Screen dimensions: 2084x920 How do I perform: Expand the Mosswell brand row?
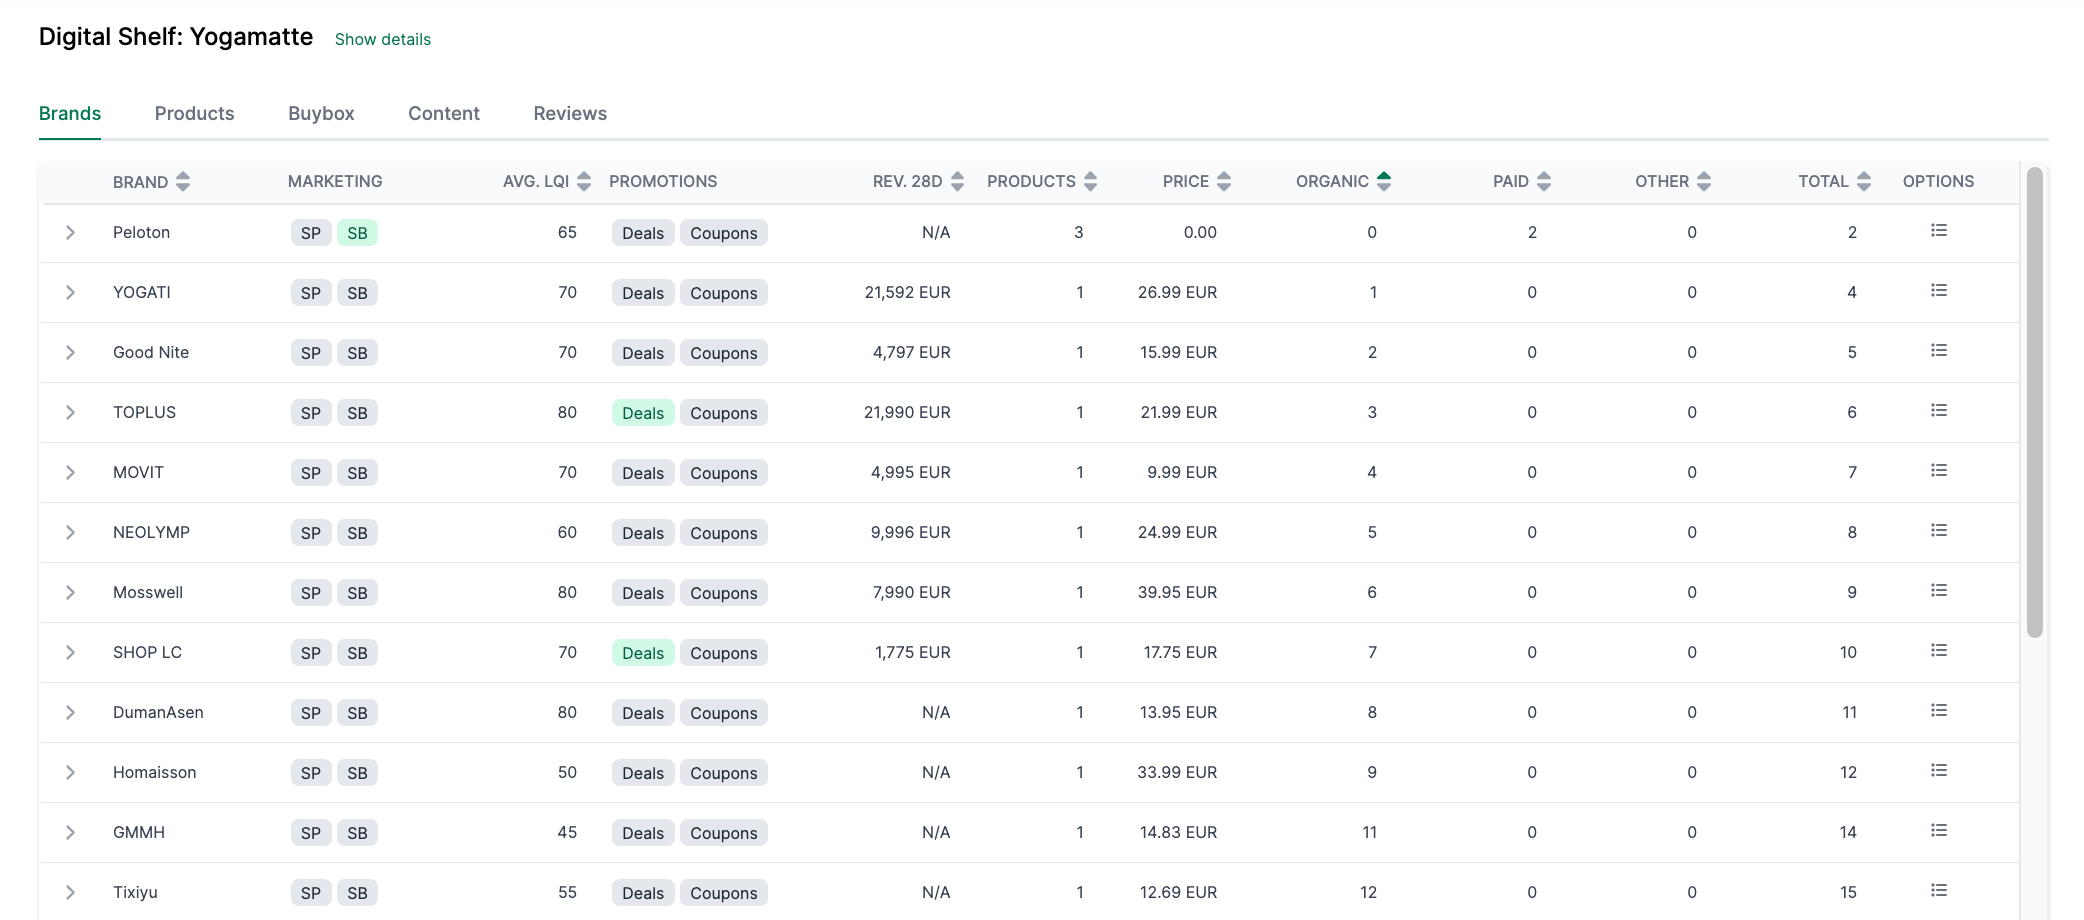tap(70, 592)
